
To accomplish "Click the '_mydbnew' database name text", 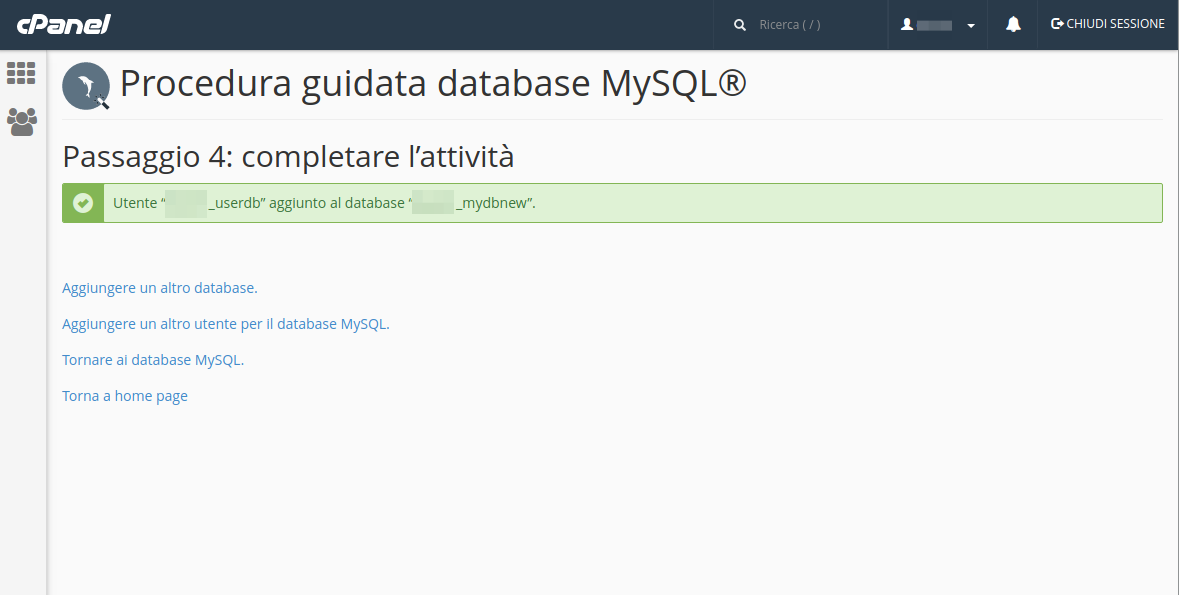I will click(491, 203).
